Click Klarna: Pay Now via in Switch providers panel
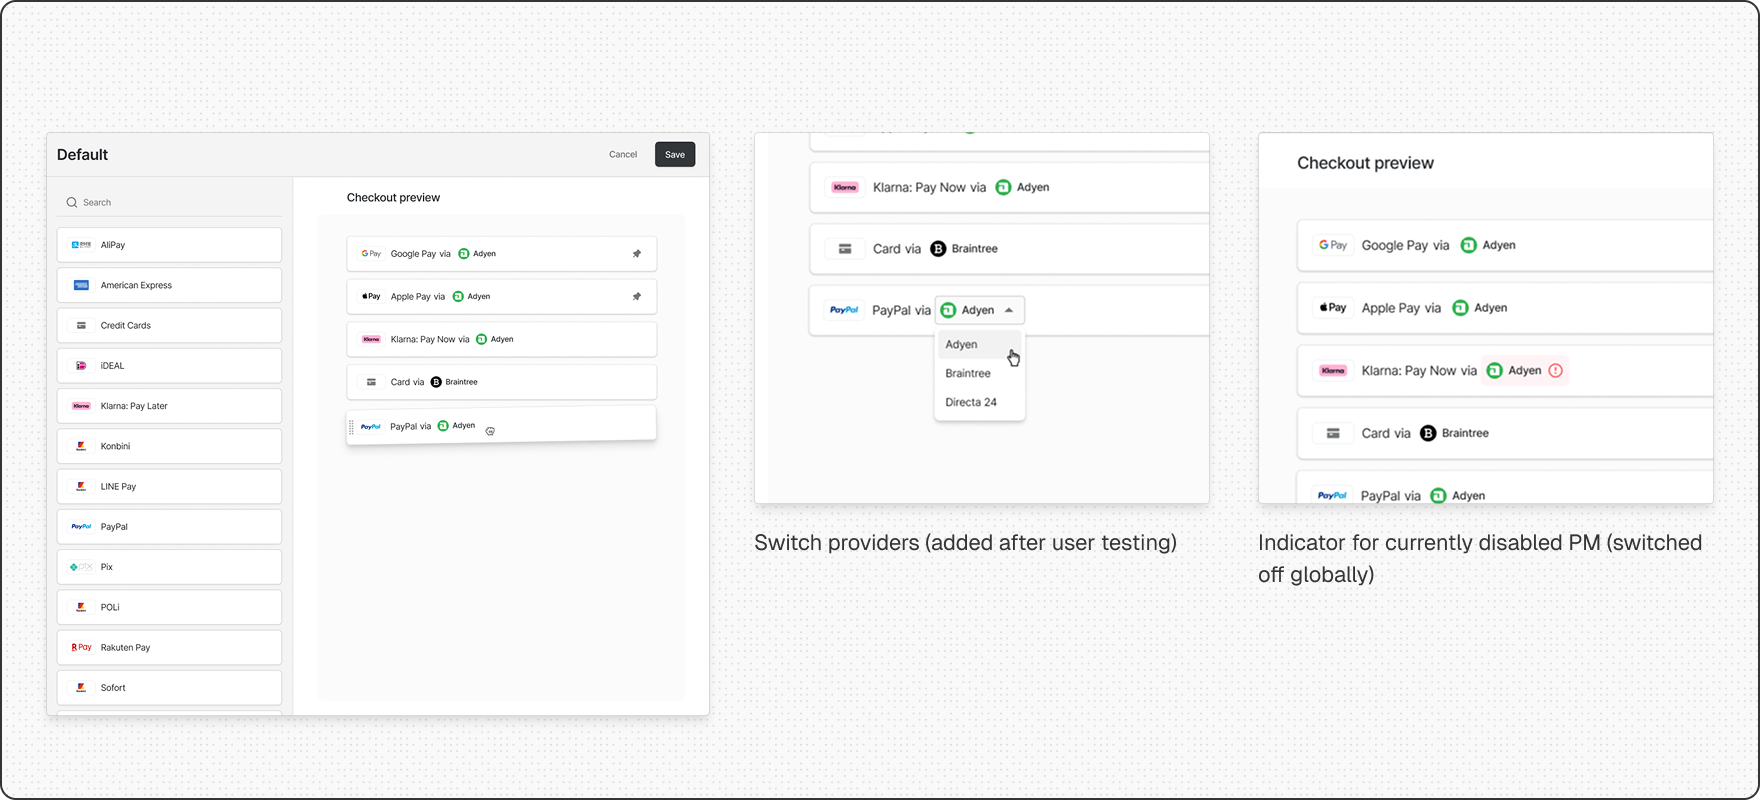This screenshot has width=1760, height=800. click(x=929, y=187)
